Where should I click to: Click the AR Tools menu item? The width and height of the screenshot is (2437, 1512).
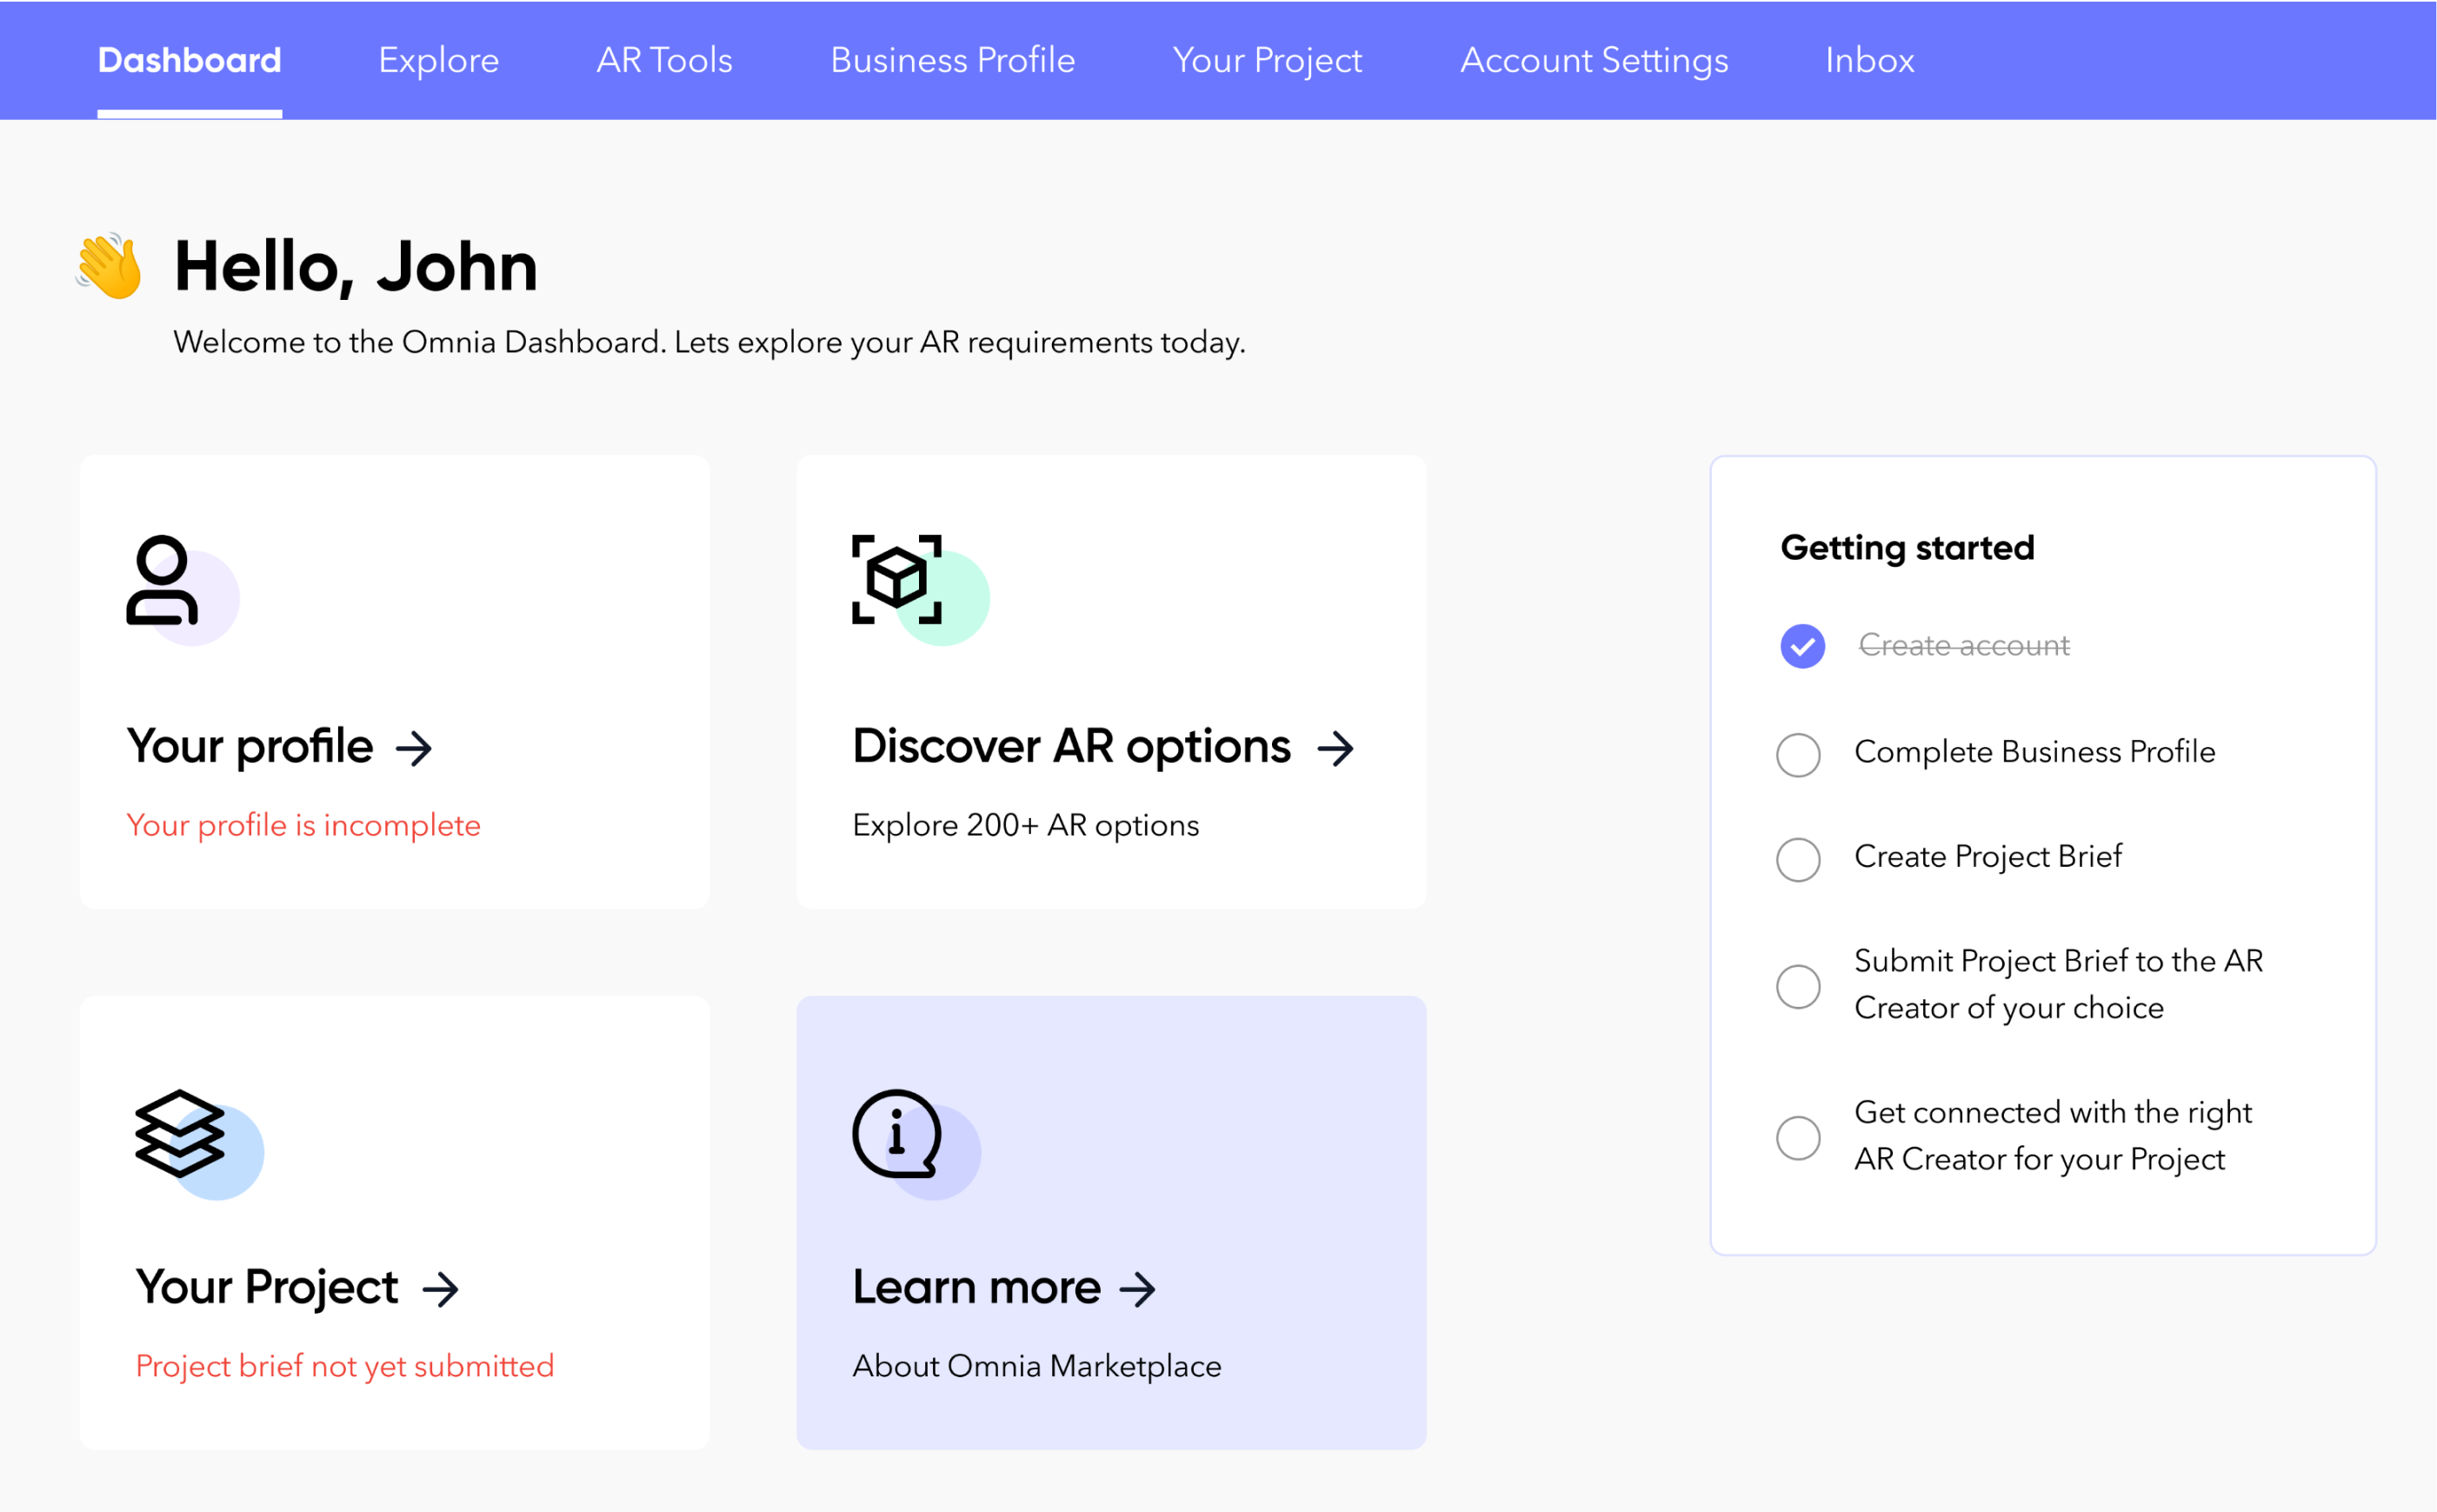coord(662,59)
